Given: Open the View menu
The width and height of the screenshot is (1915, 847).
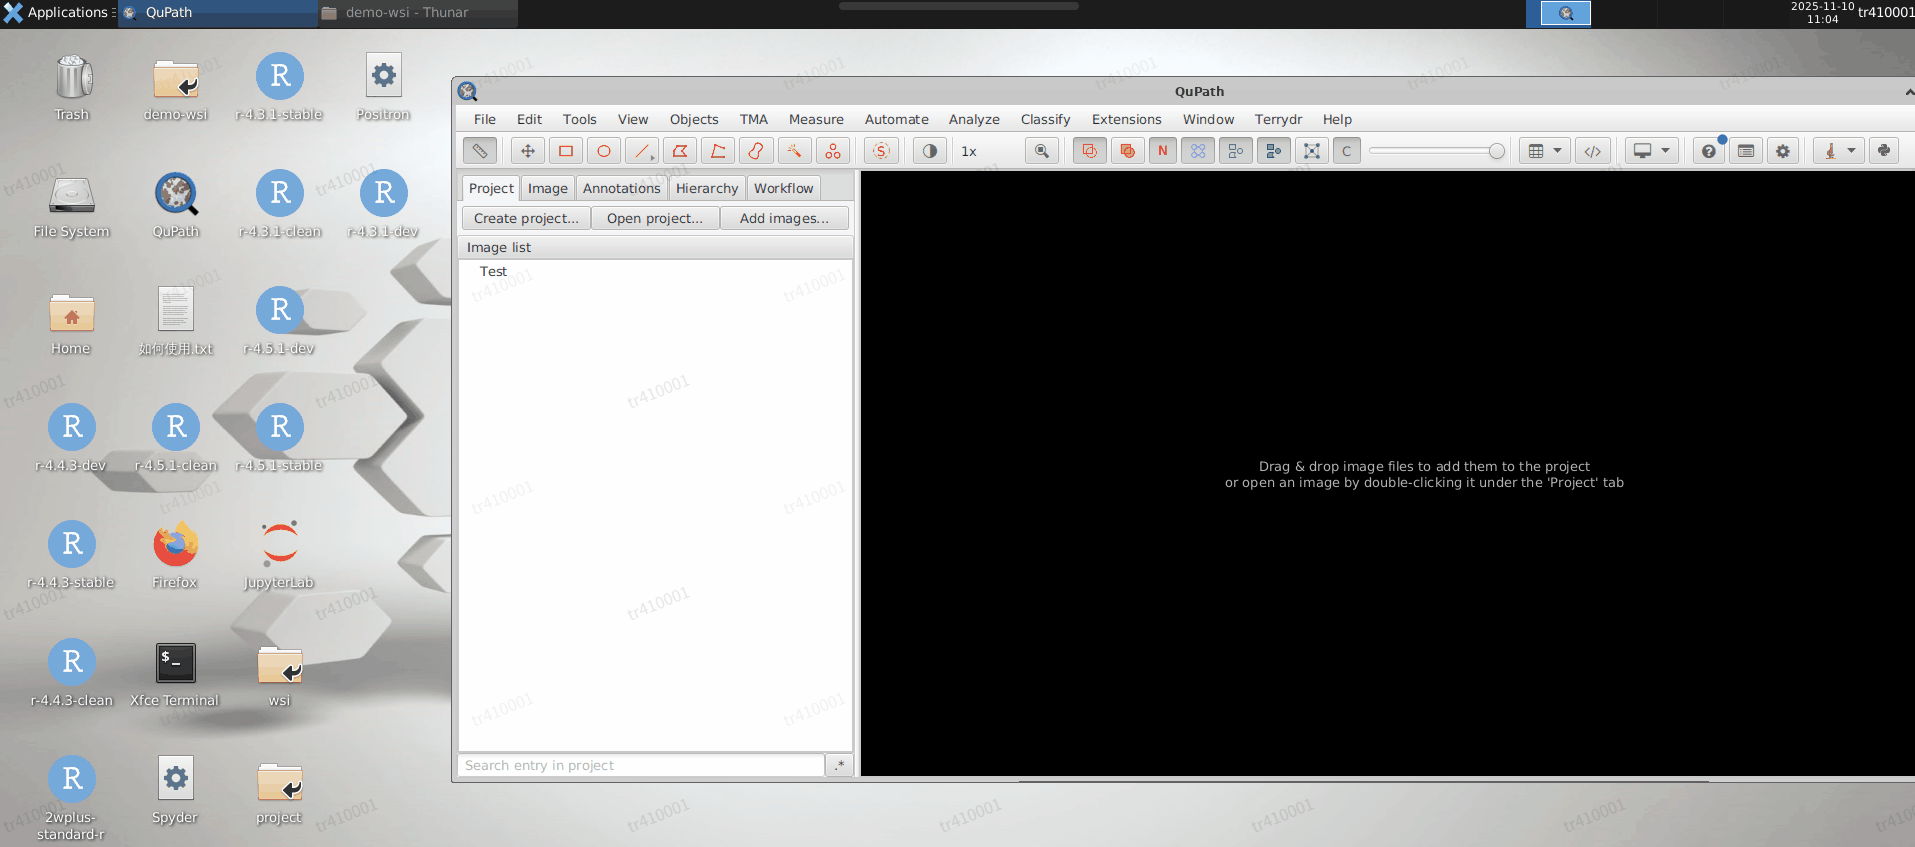Looking at the screenshot, I should (633, 119).
